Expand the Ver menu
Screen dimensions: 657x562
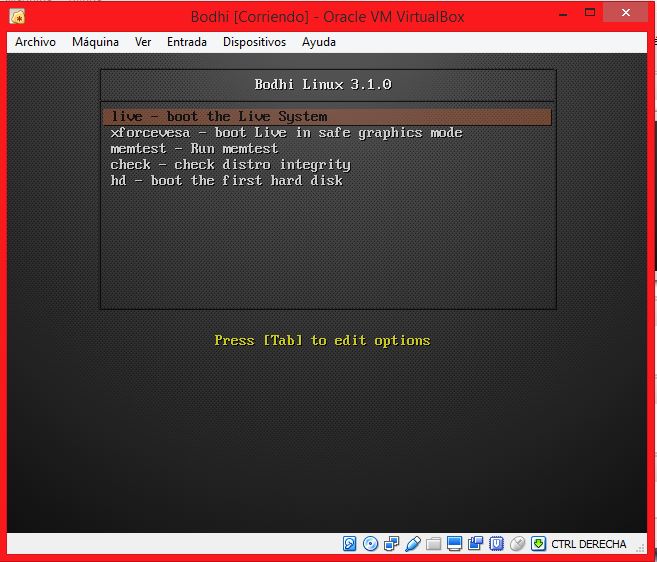[x=143, y=42]
